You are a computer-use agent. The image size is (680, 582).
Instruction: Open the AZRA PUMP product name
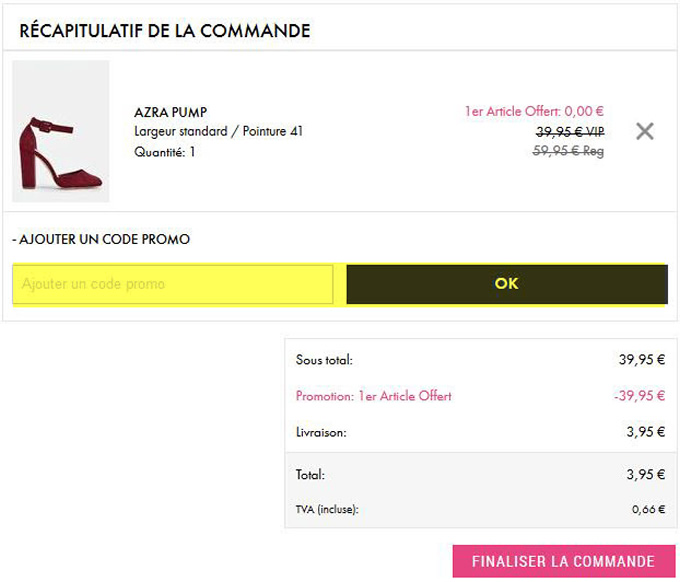pos(170,112)
